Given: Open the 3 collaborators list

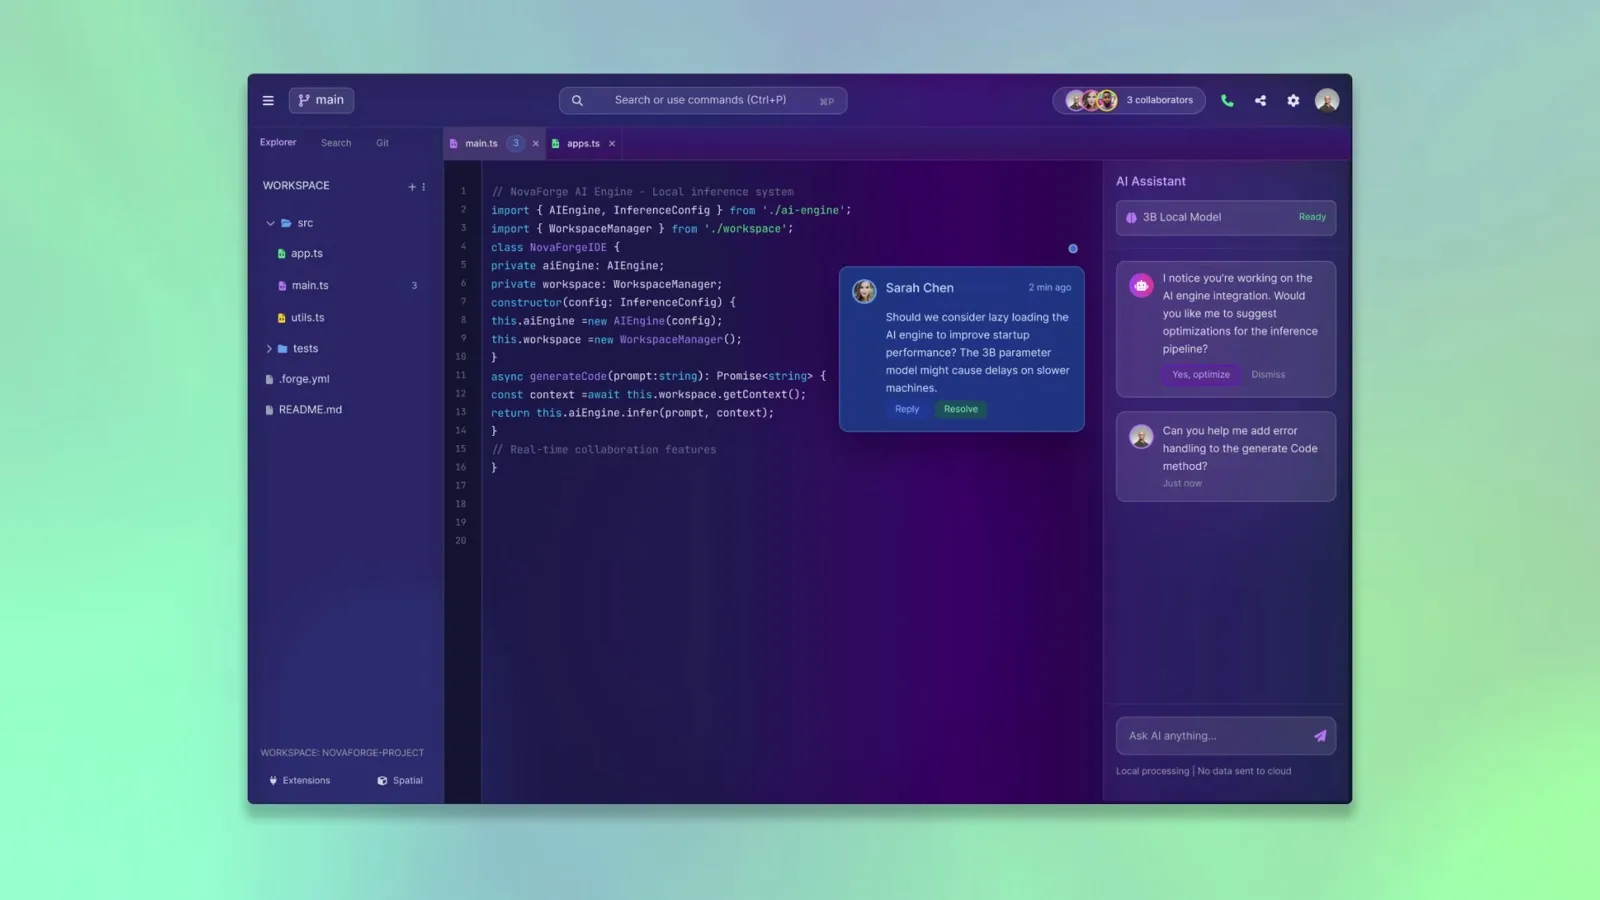Looking at the screenshot, I should (x=1129, y=100).
